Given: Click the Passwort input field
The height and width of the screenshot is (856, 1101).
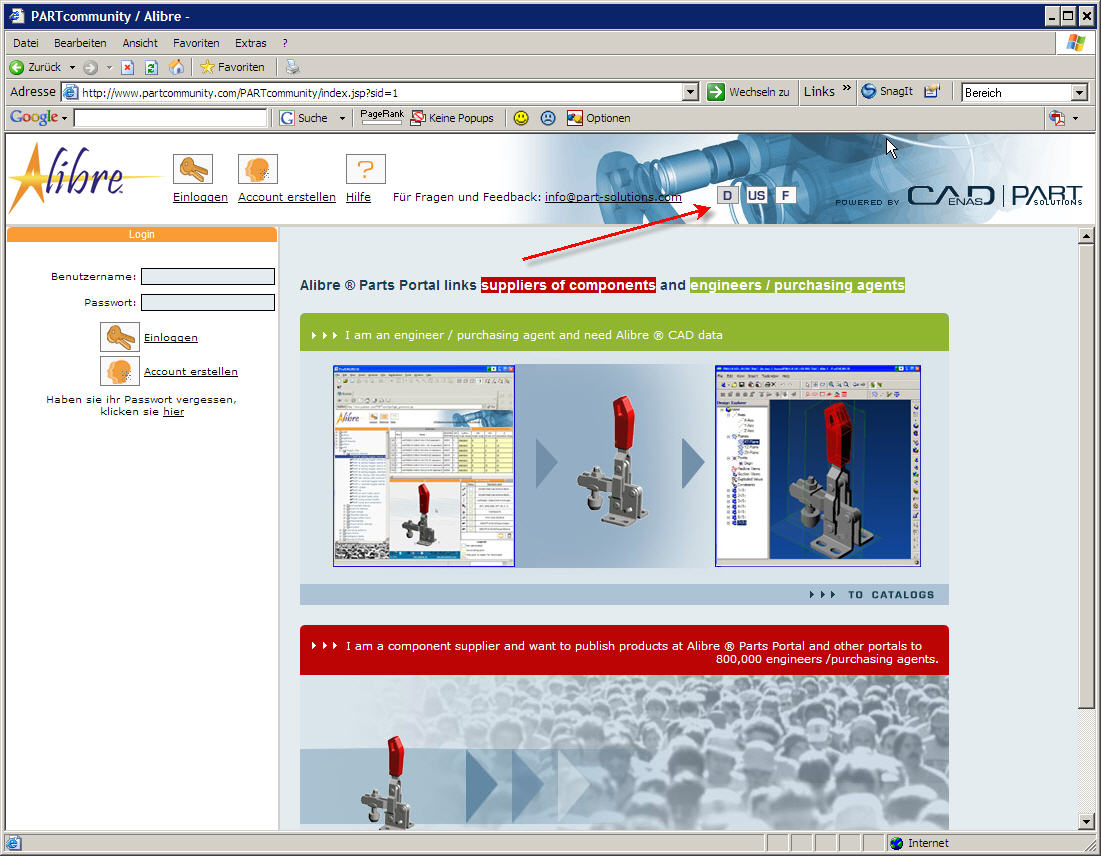Looking at the screenshot, I should 208,303.
